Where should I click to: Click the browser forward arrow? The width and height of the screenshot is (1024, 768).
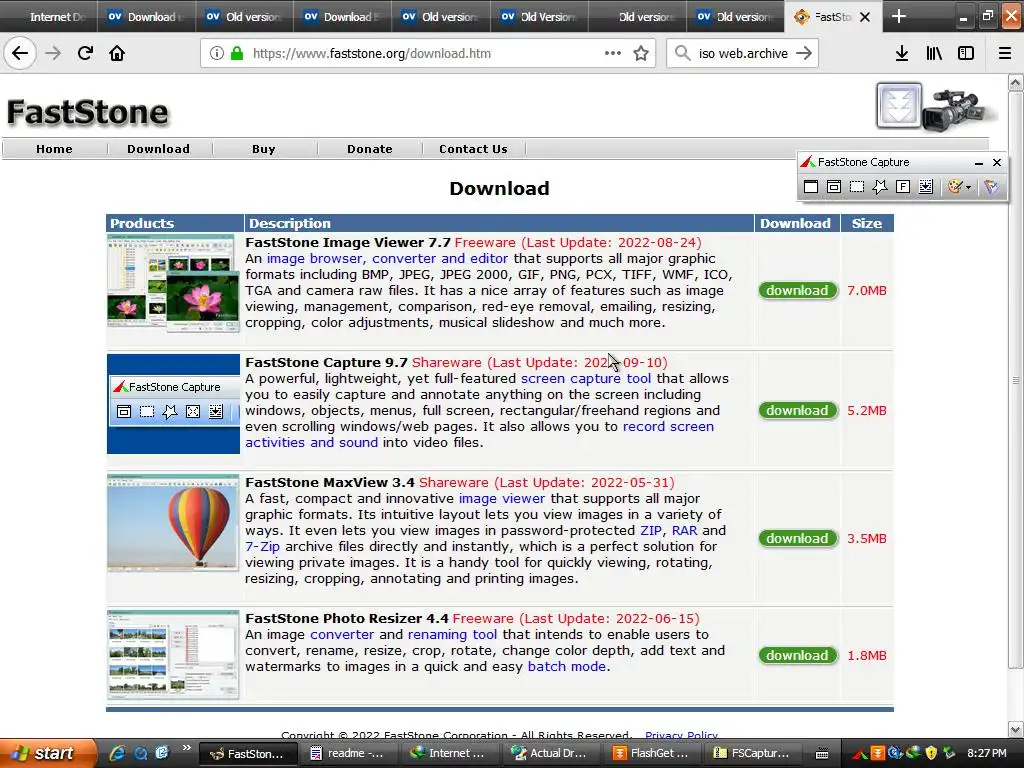click(x=53, y=53)
